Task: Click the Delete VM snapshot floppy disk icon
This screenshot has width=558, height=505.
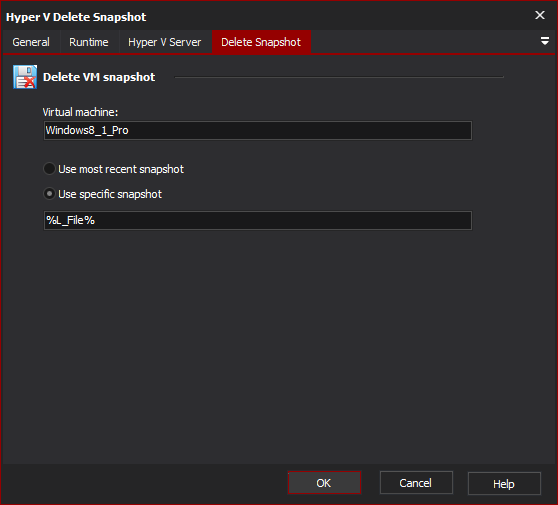Action: pyautogui.click(x=25, y=77)
